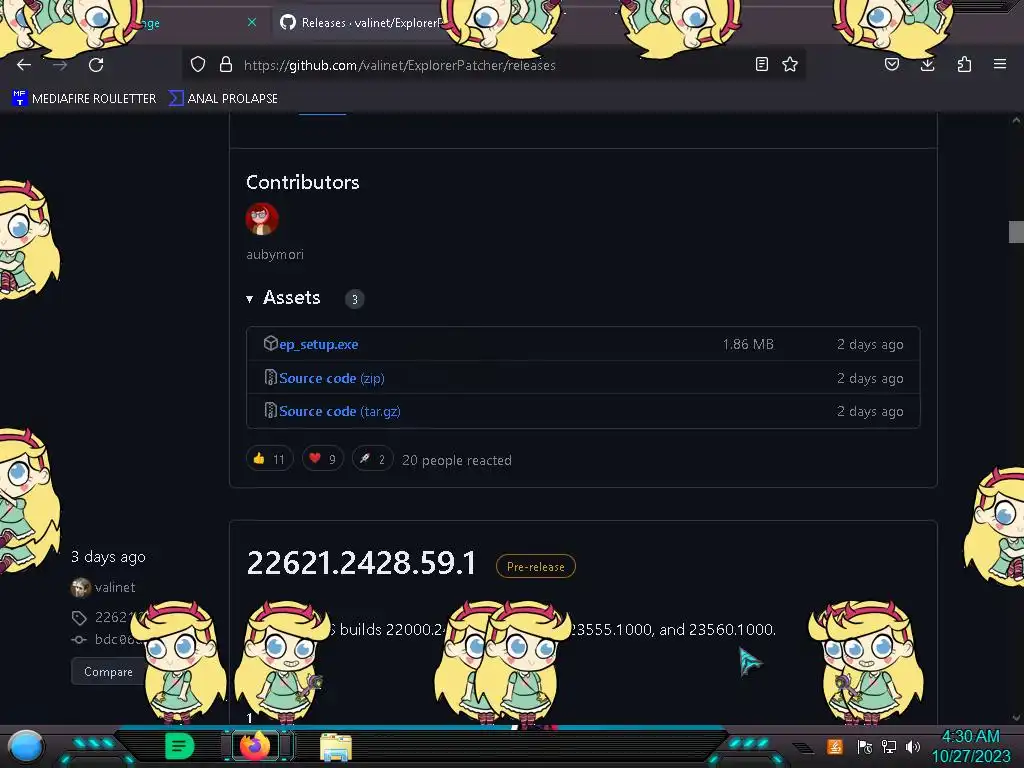Switch to Releases valinet/ExplorerPatcher tab
The image size is (1024, 768).
coord(362,23)
